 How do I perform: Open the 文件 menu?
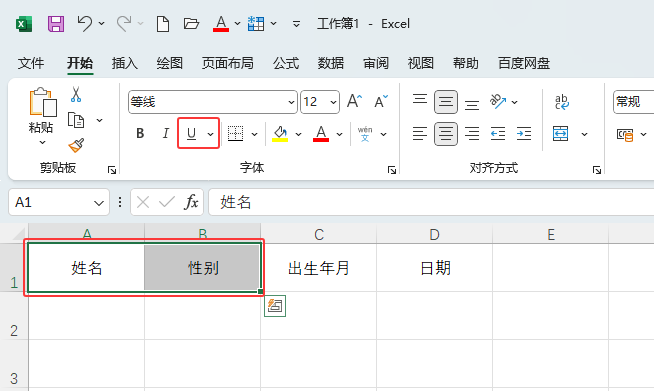click(31, 63)
